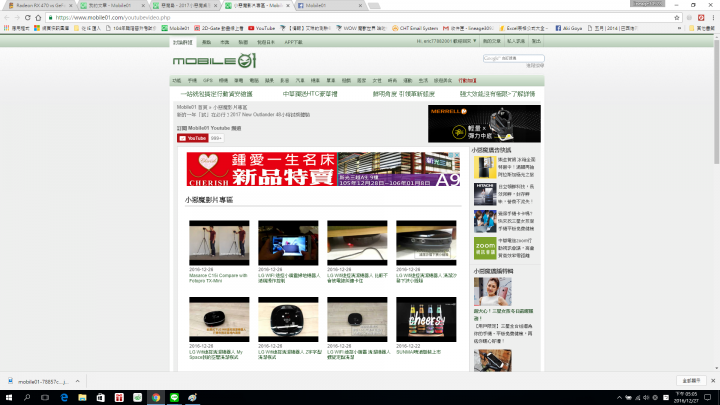Open the Manaice C15i tripod comparison video thumbnail
Screen dimensions: 720x405
[x=219, y=242]
